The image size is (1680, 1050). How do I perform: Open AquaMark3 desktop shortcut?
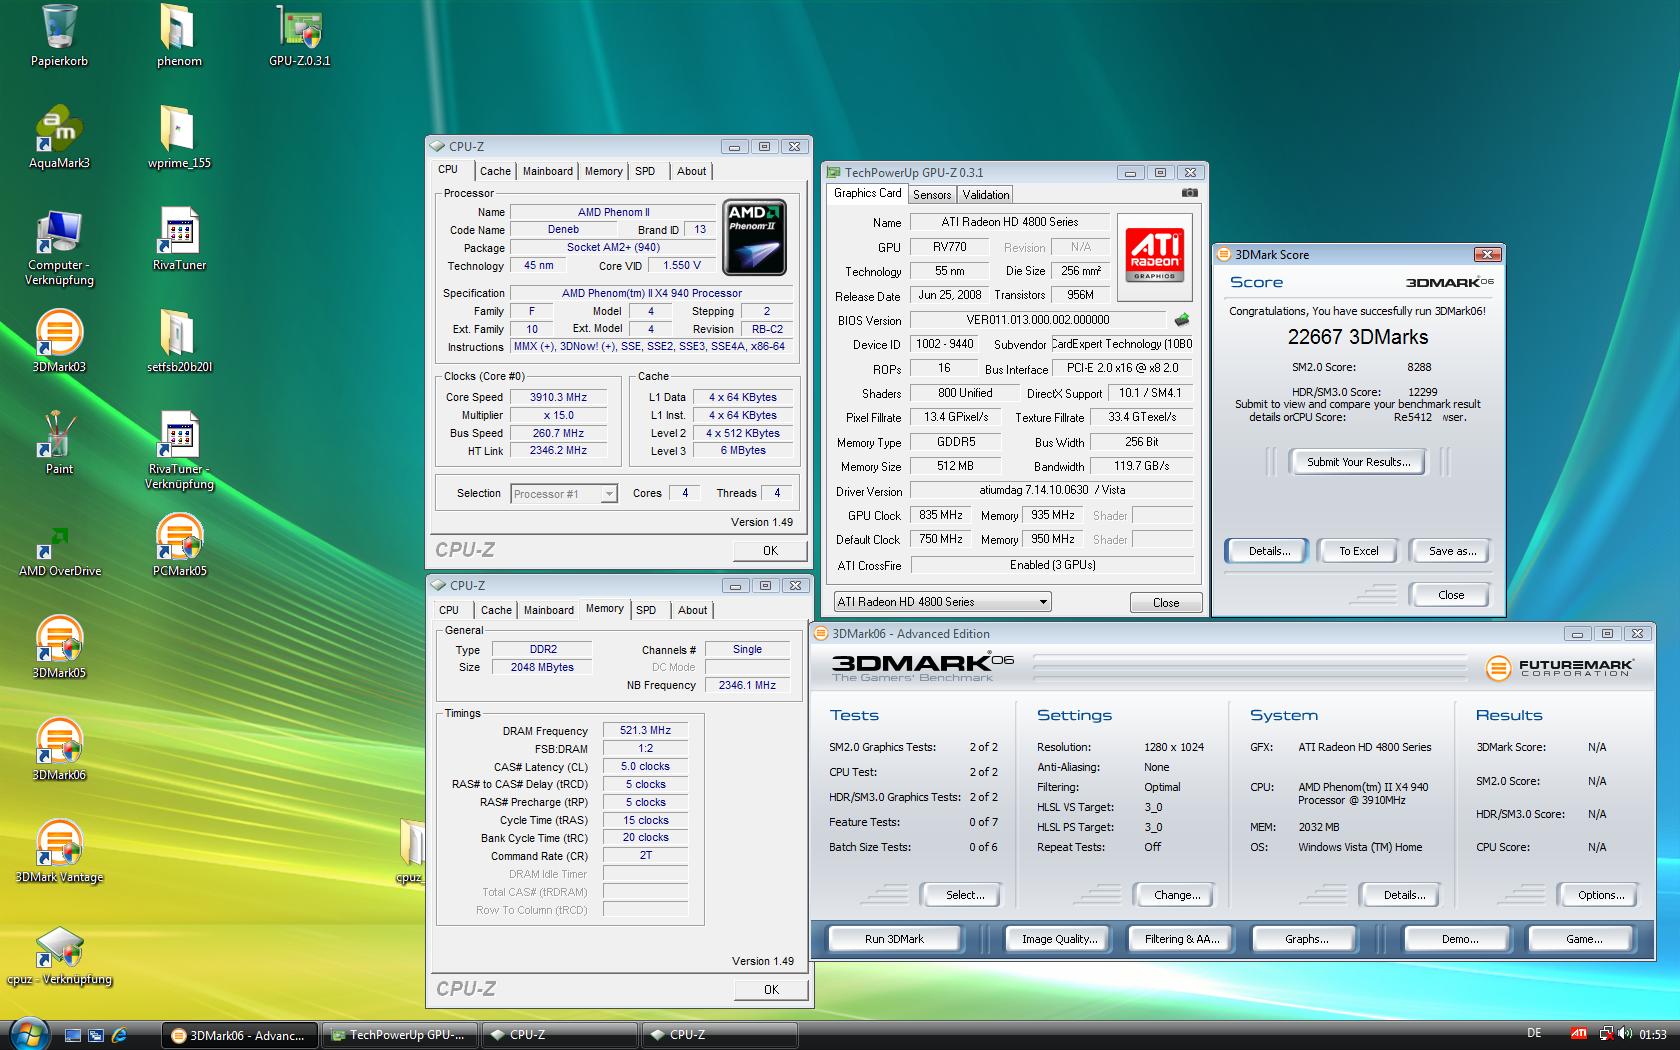[59, 138]
